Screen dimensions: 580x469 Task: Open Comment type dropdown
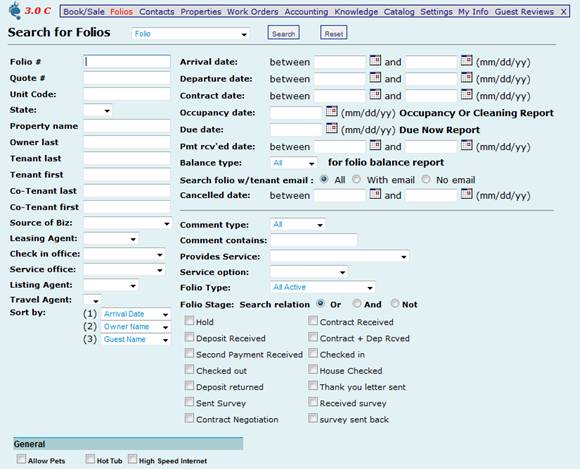(298, 225)
